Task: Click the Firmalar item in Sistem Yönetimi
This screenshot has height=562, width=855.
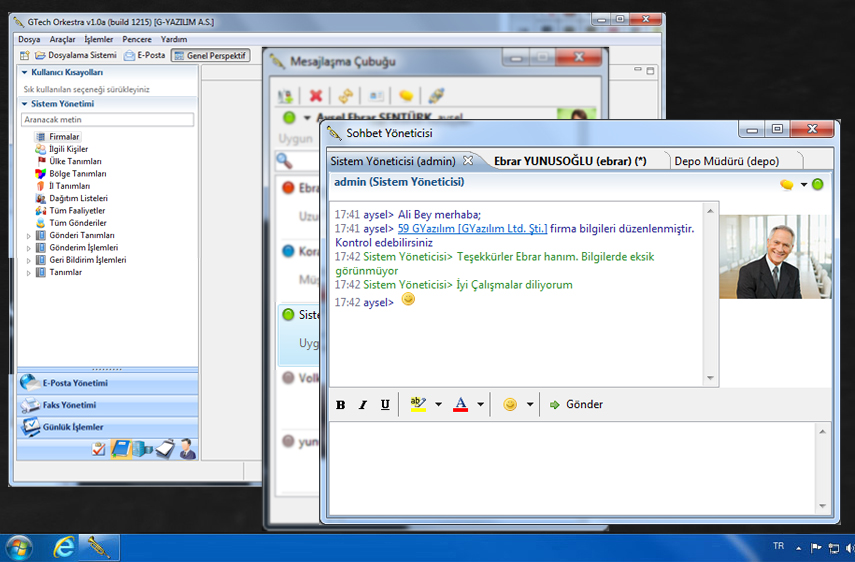Action: (64, 136)
